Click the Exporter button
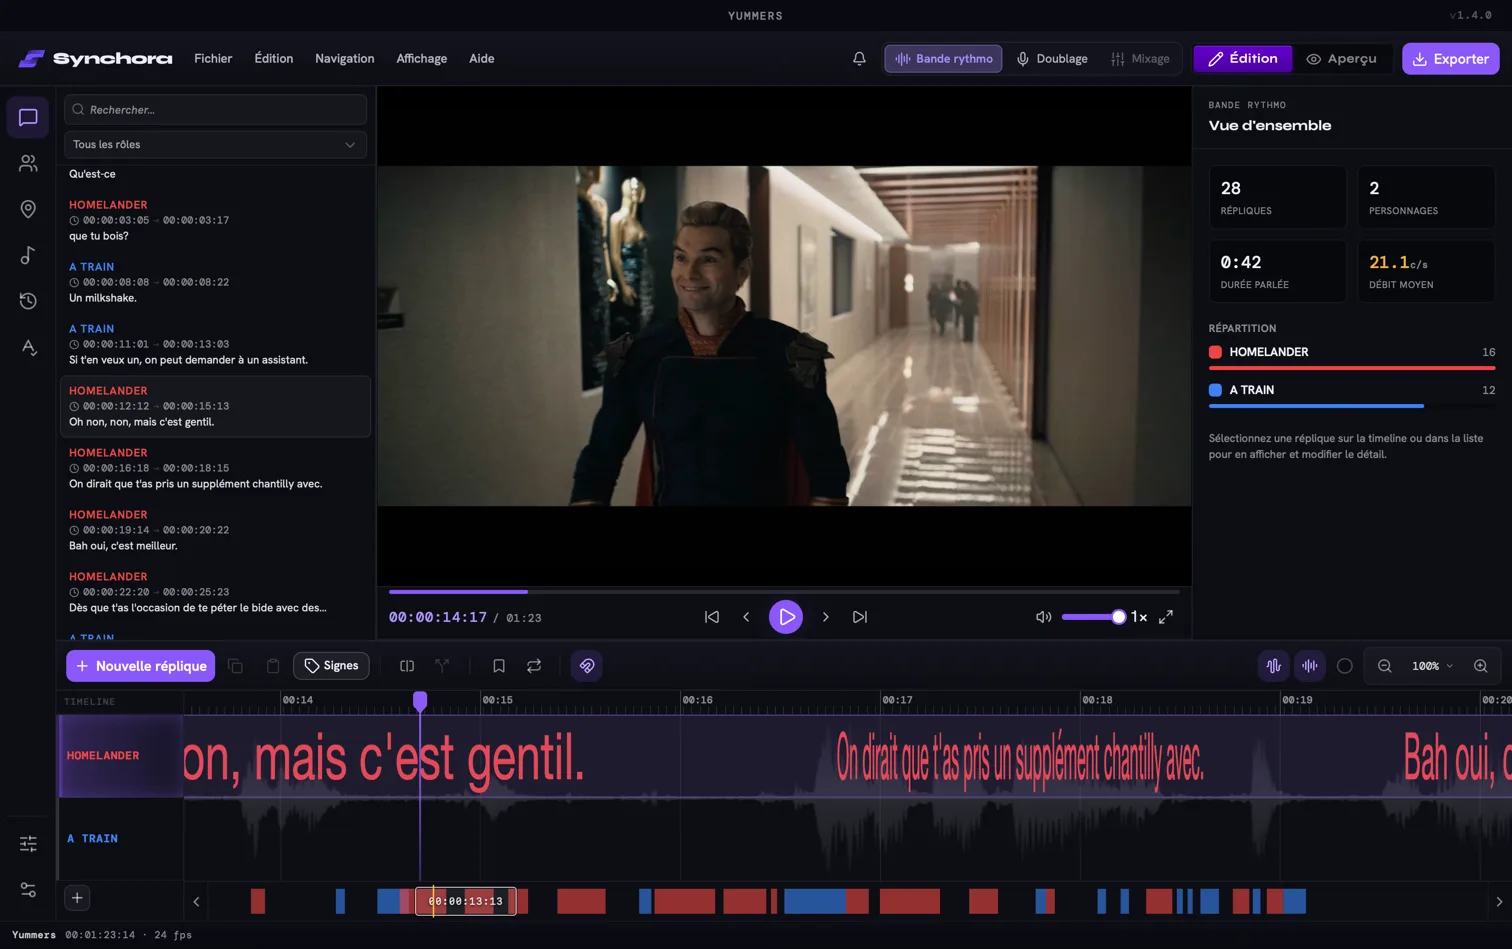Image resolution: width=1512 pixels, height=949 pixels. pos(1451,59)
